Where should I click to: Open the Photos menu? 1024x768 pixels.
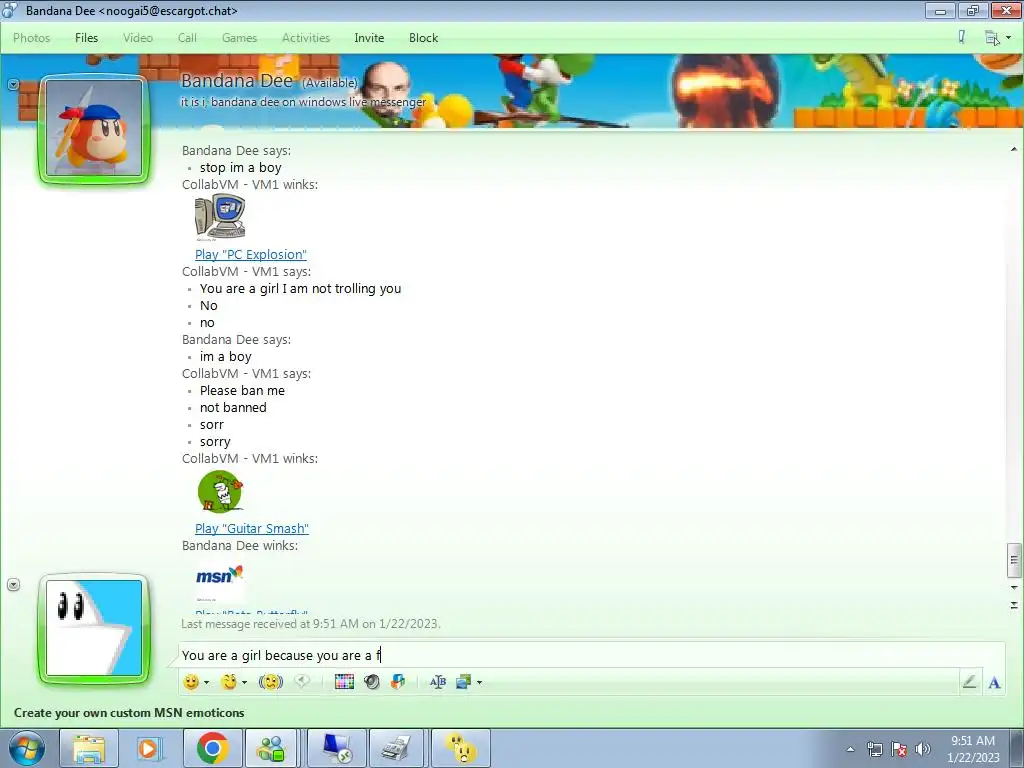point(31,38)
